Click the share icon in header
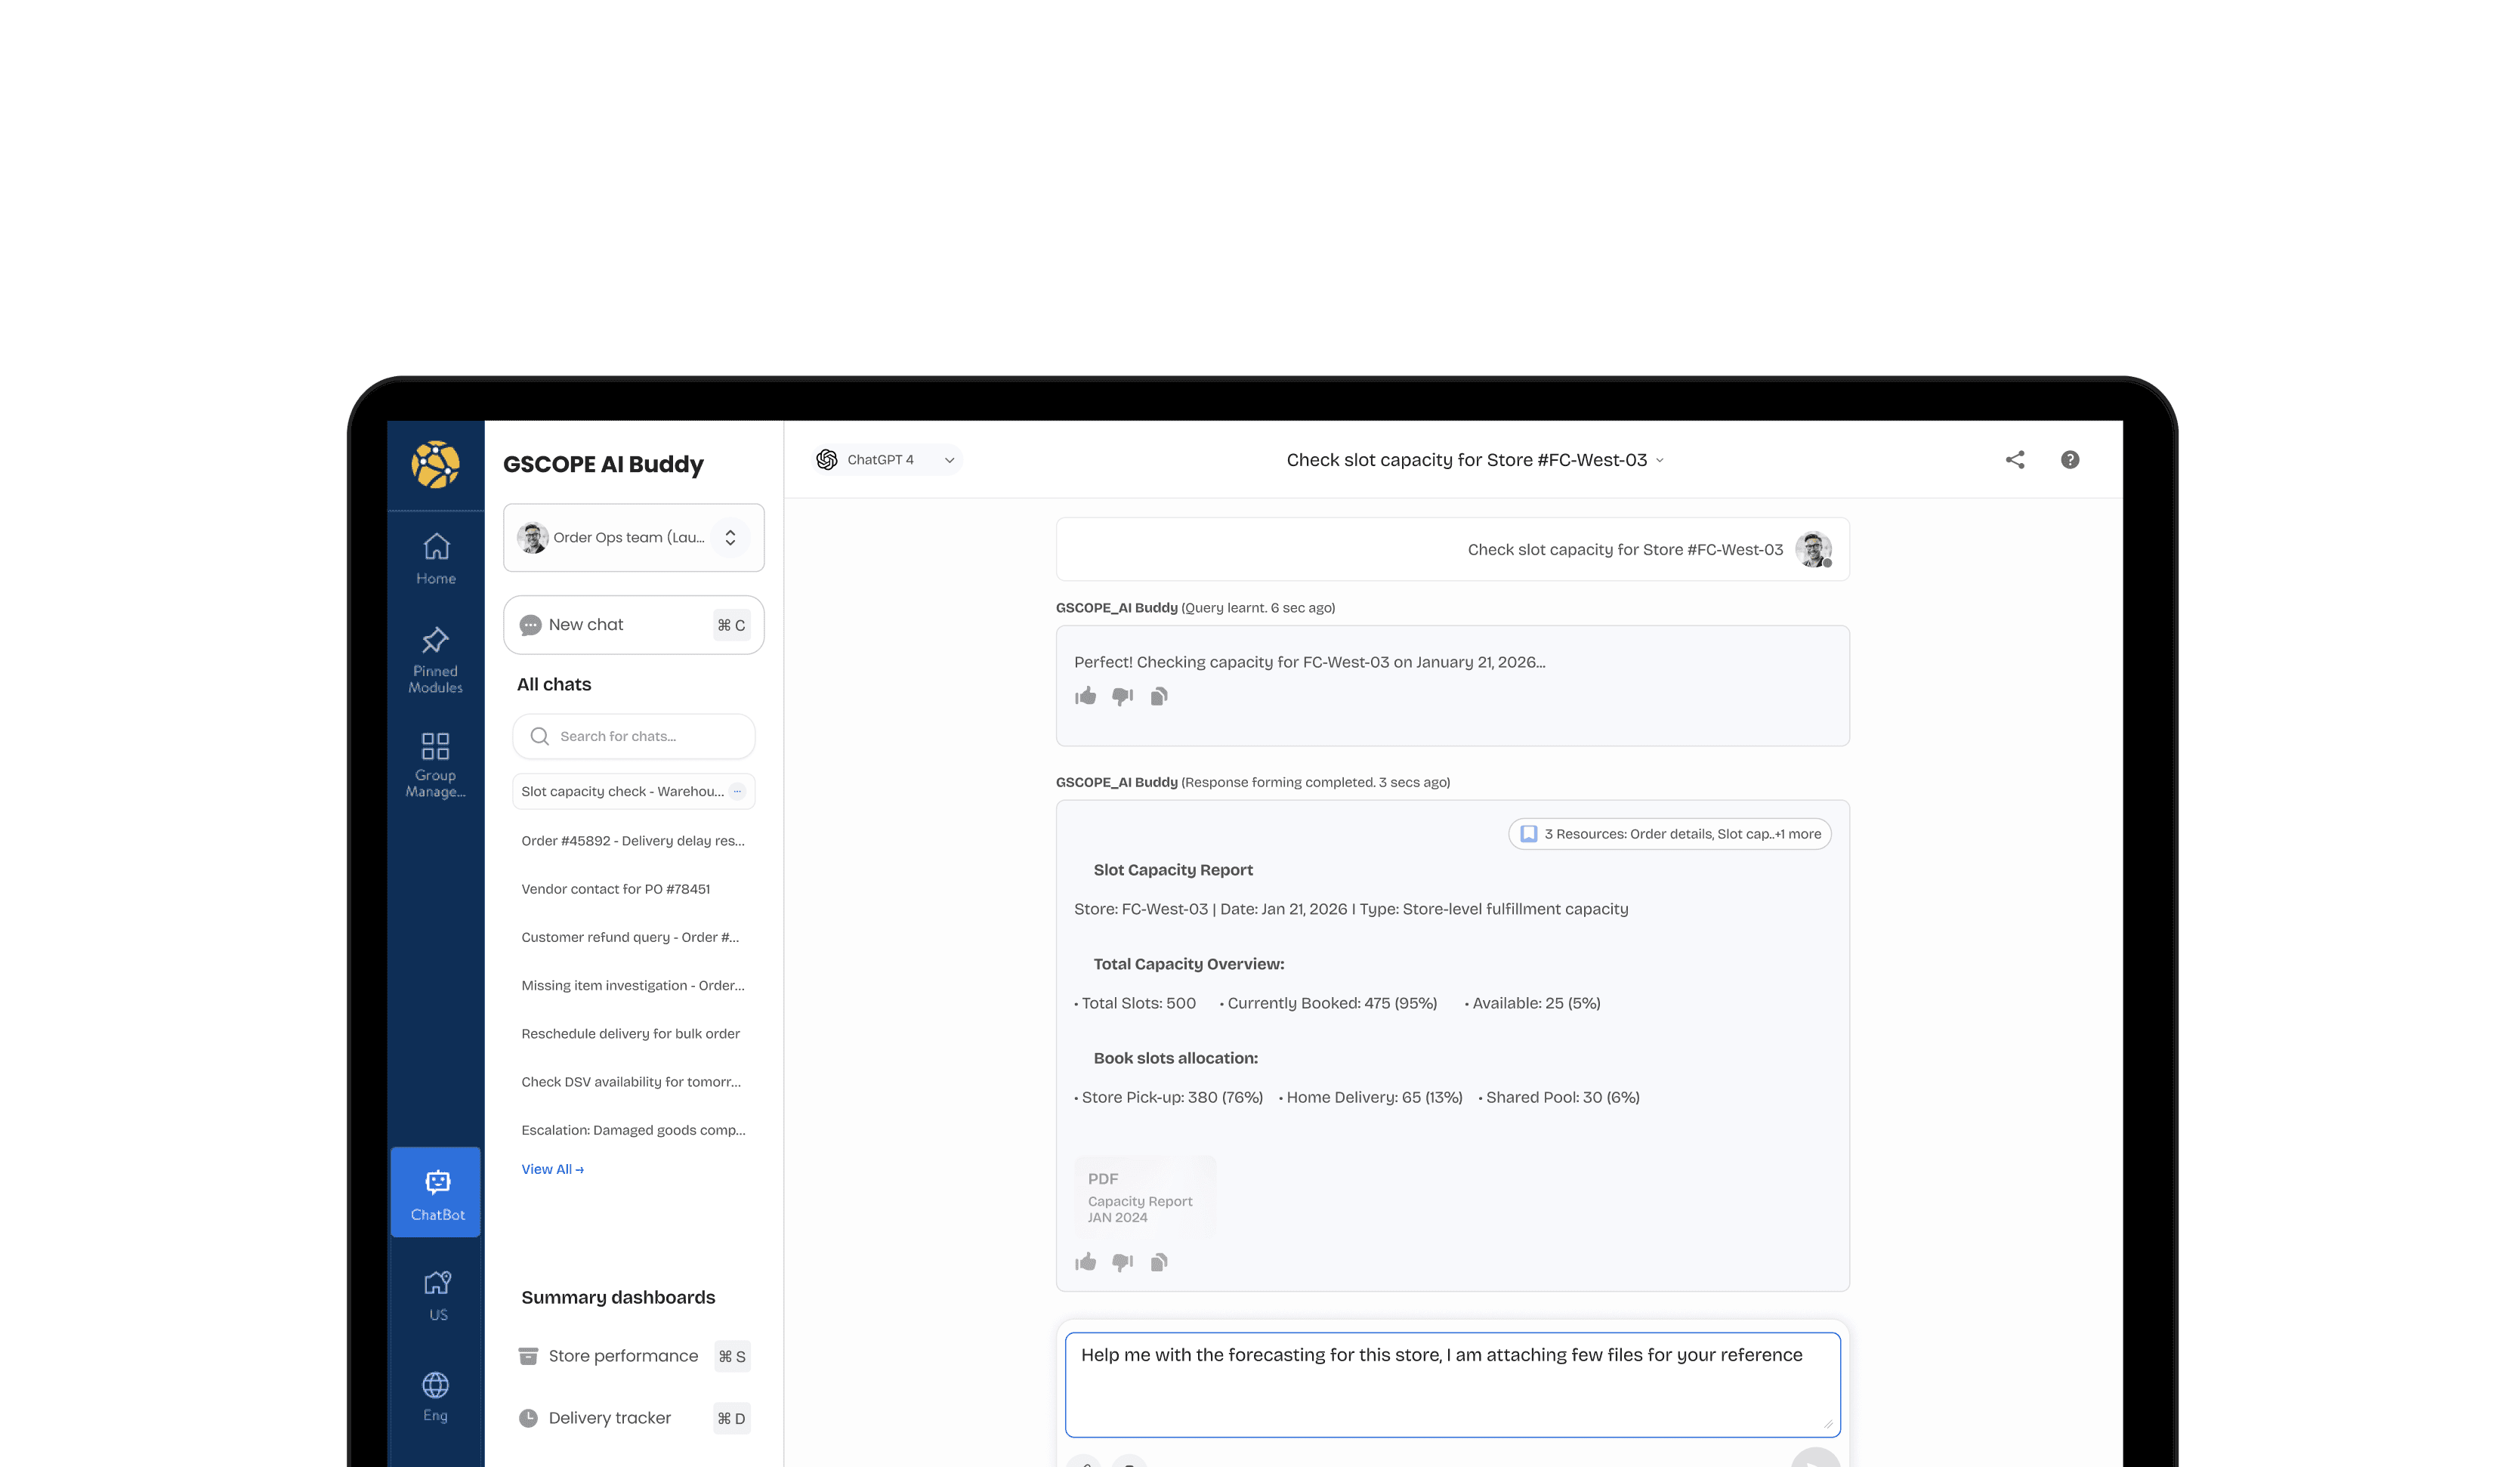The height and width of the screenshot is (1467, 2520). pyautogui.click(x=2014, y=460)
